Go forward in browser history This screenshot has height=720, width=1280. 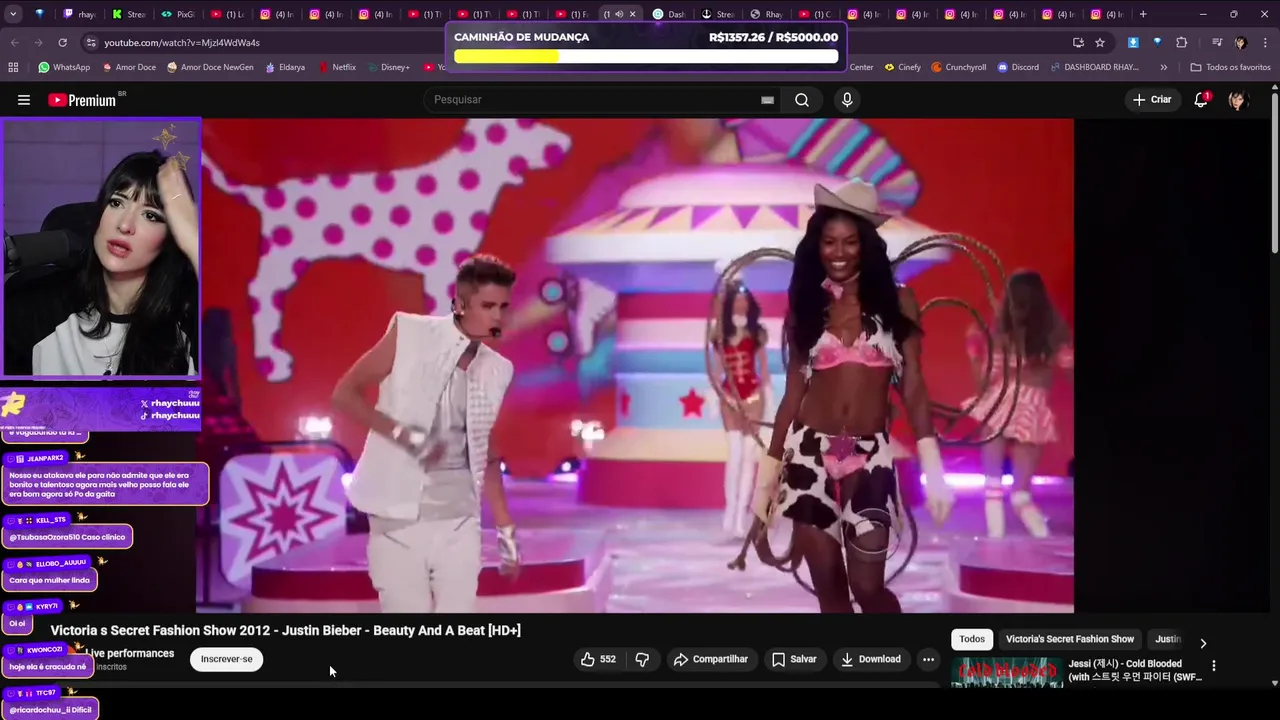click(38, 42)
